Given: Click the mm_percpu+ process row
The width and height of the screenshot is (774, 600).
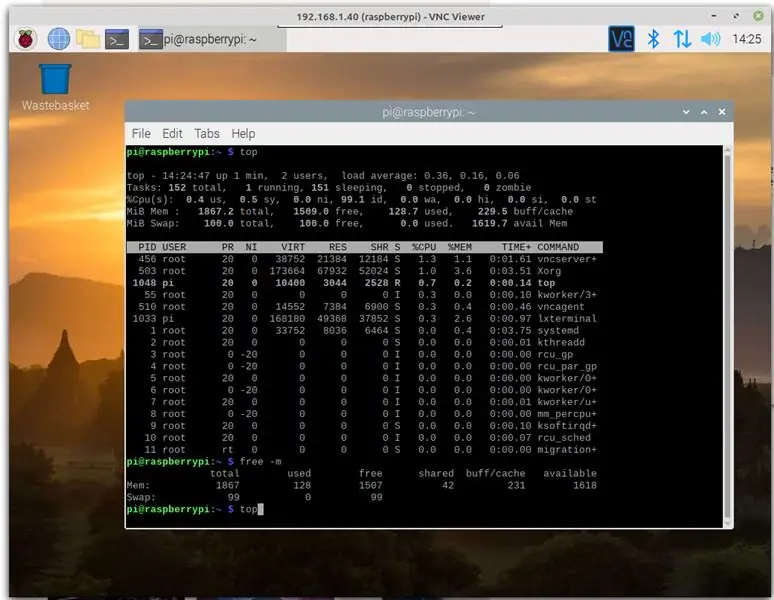Looking at the screenshot, I should click(364, 414).
